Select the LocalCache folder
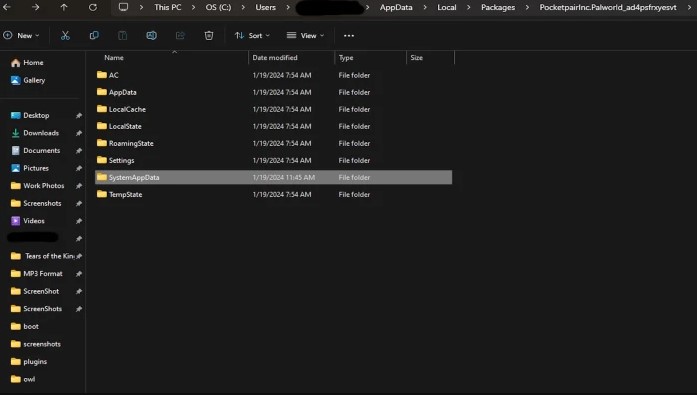 pos(273,109)
